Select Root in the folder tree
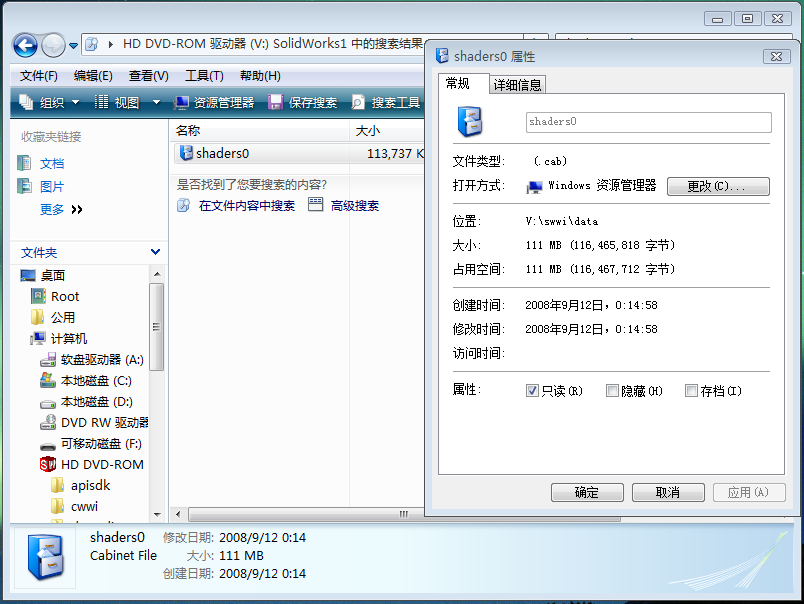The height and width of the screenshot is (604, 804). point(65,296)
